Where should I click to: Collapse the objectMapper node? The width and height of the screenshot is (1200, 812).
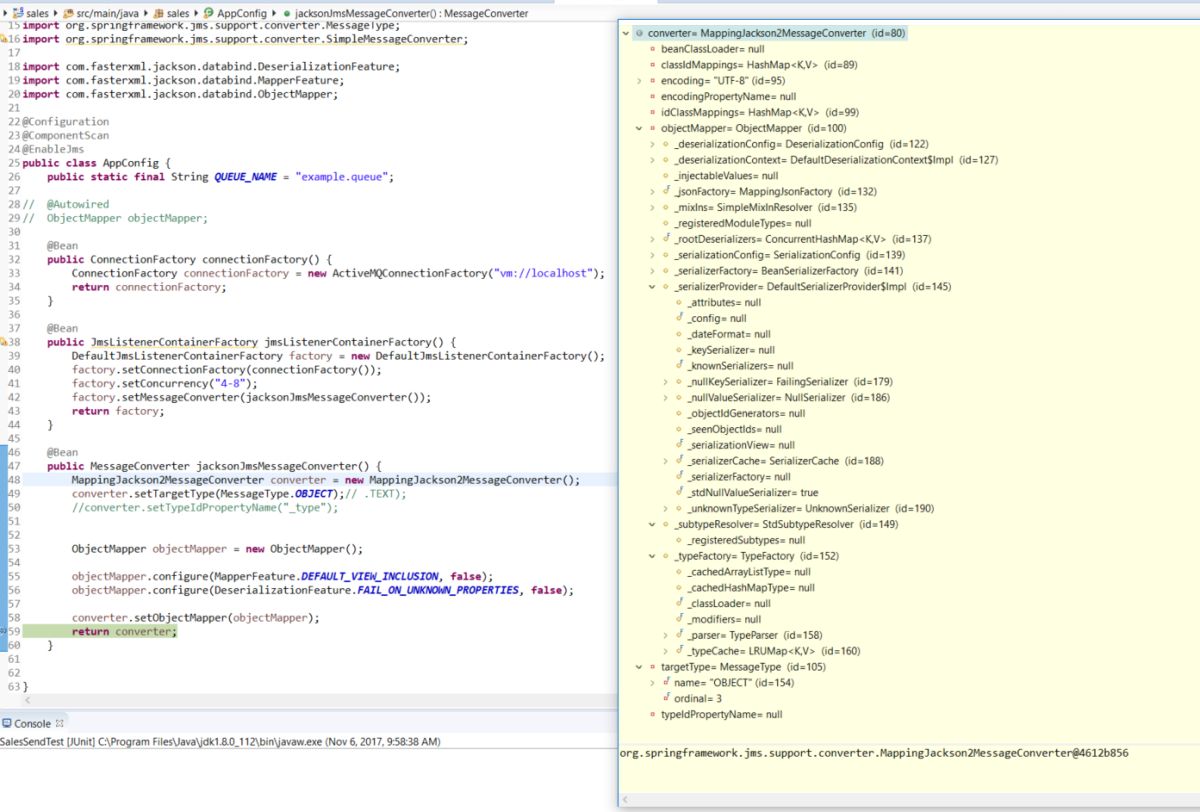click(x=639, y=129)
